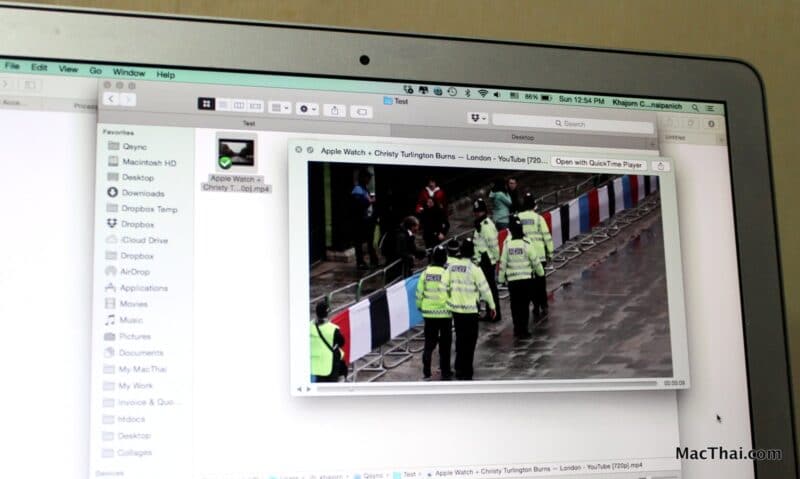Open the Arrange items dropdown
The width and height of the screenshot is (800, 479).
pyautogui.click(x=280, y=107)
